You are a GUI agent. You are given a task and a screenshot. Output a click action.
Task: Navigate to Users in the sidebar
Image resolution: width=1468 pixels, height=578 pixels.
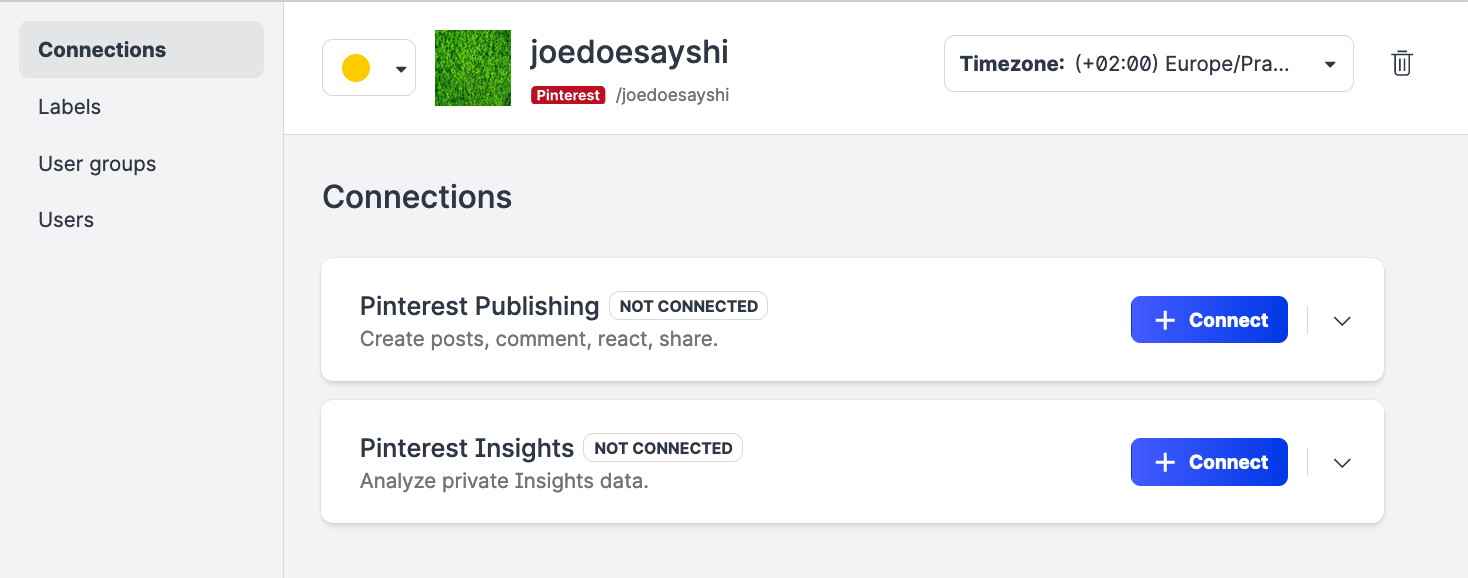coord(66,220)
